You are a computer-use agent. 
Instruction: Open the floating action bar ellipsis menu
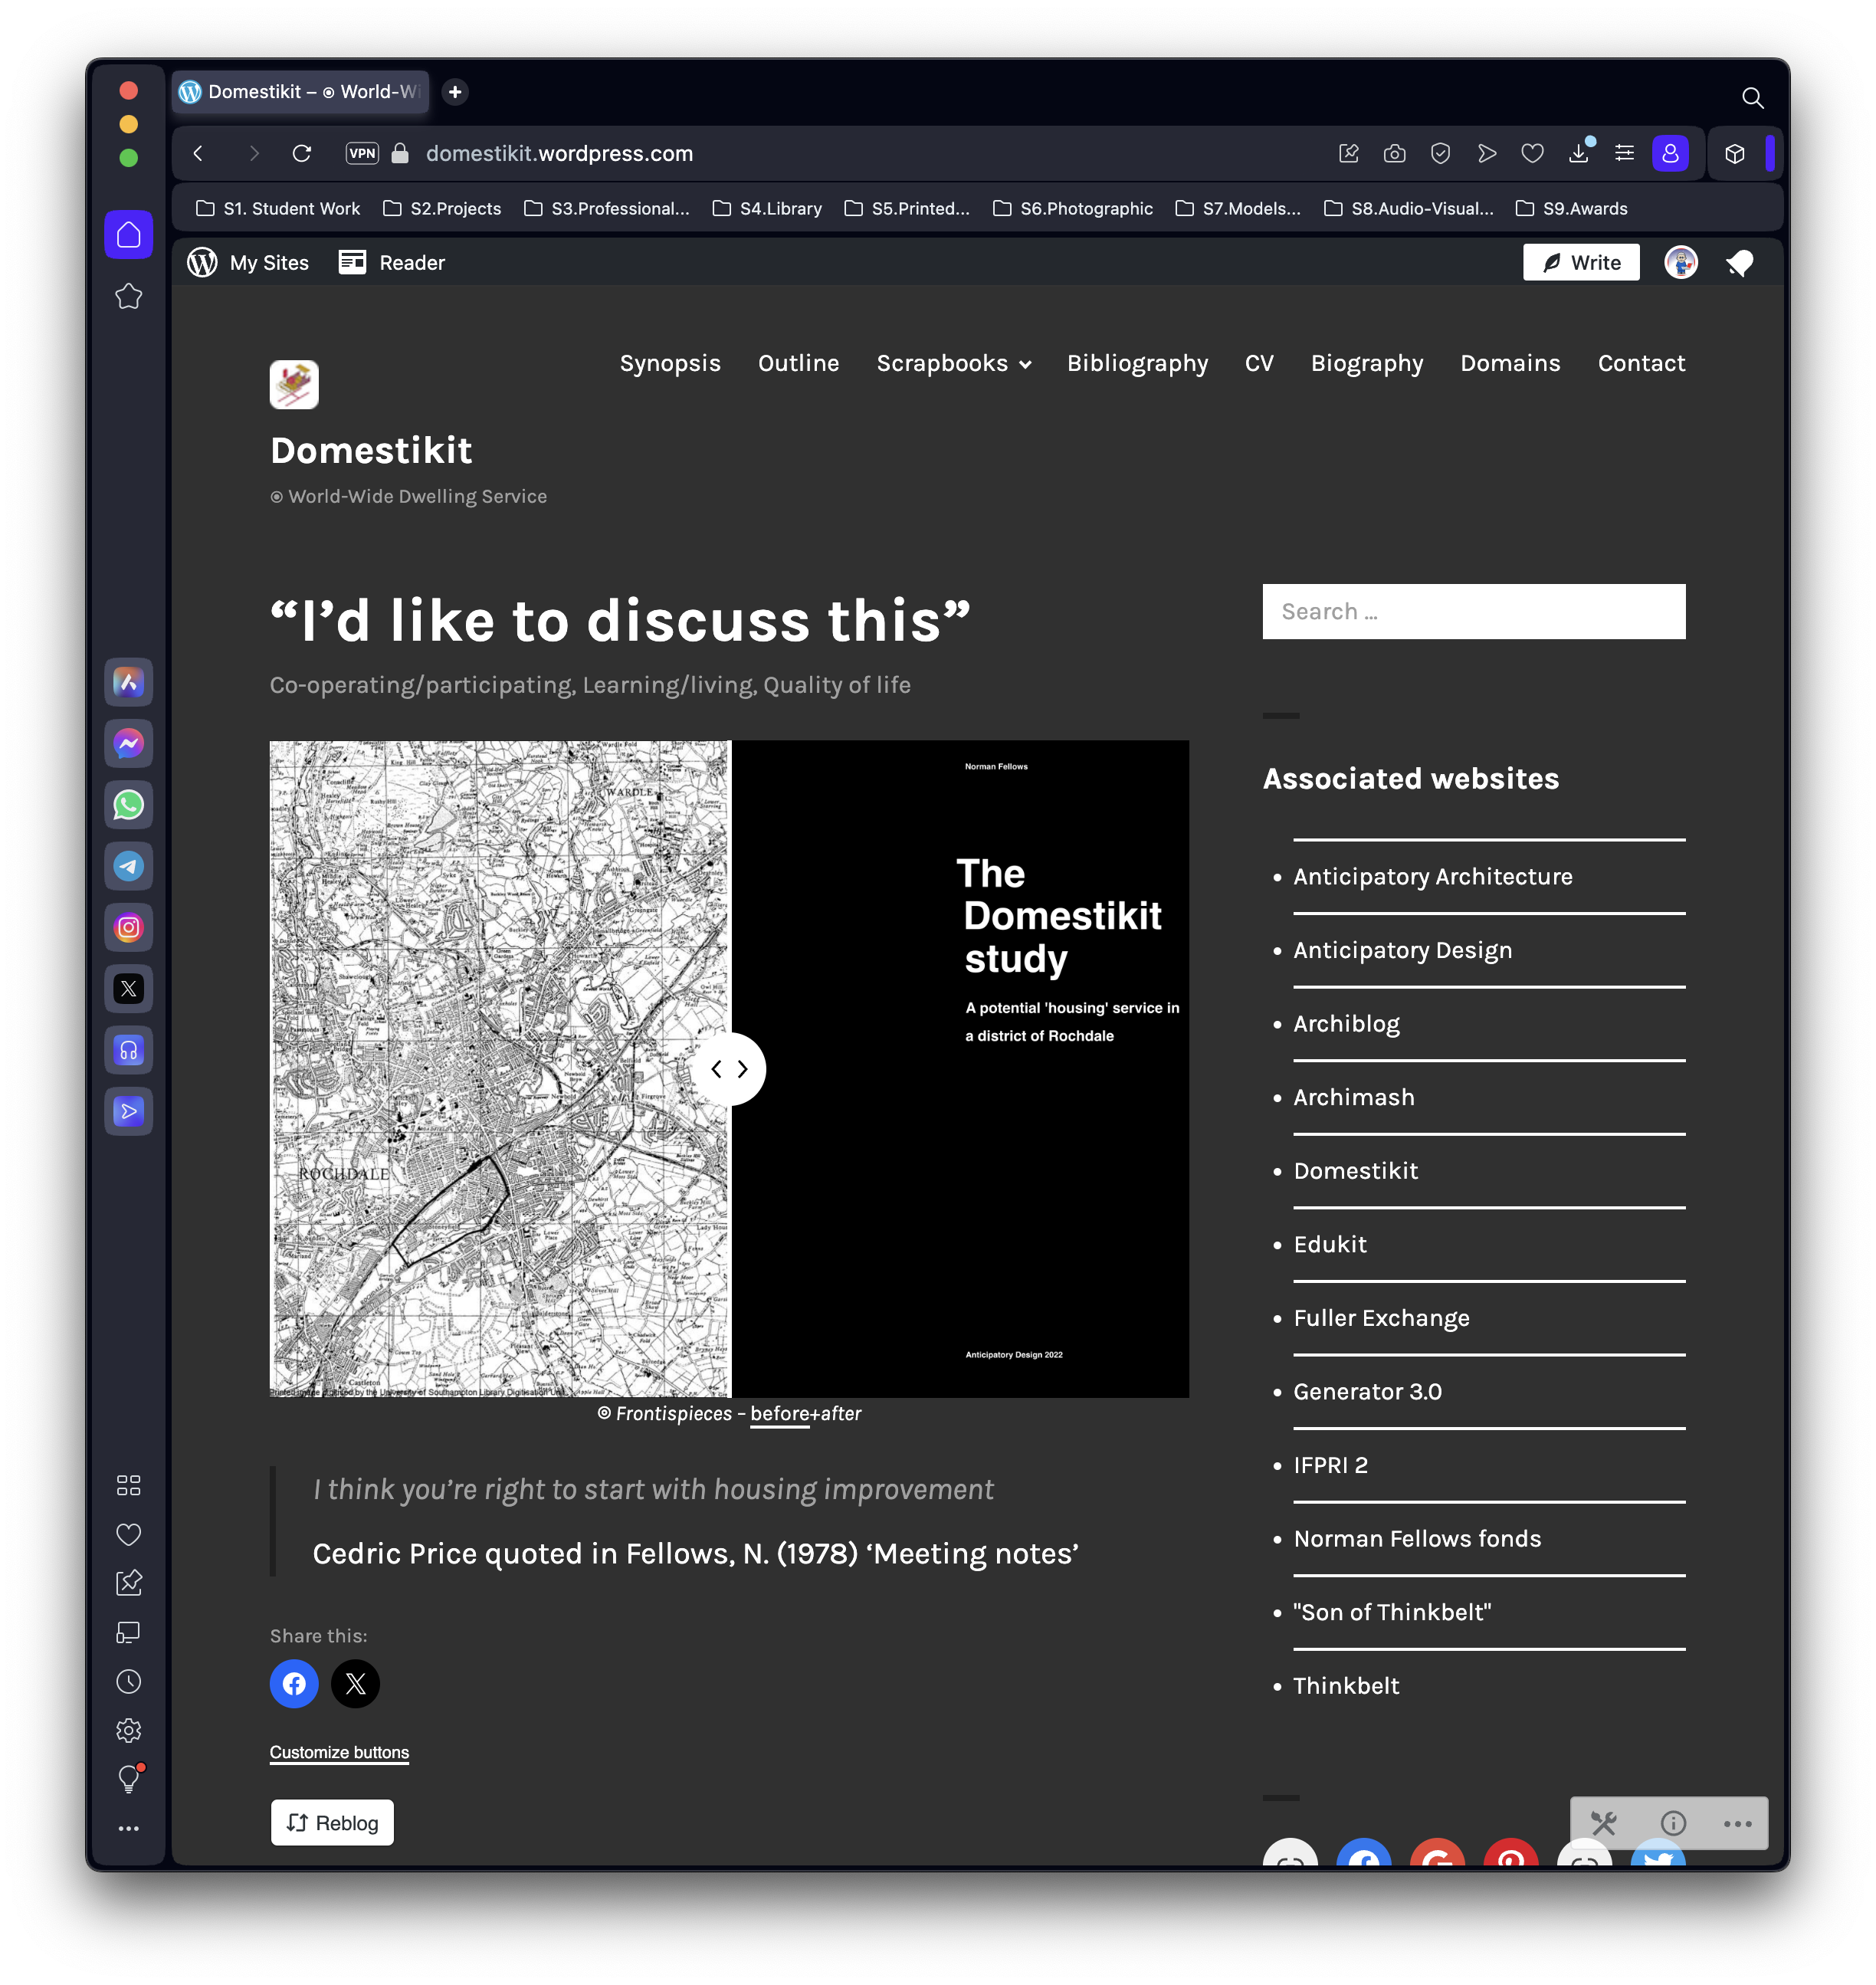[1737, 1824]
